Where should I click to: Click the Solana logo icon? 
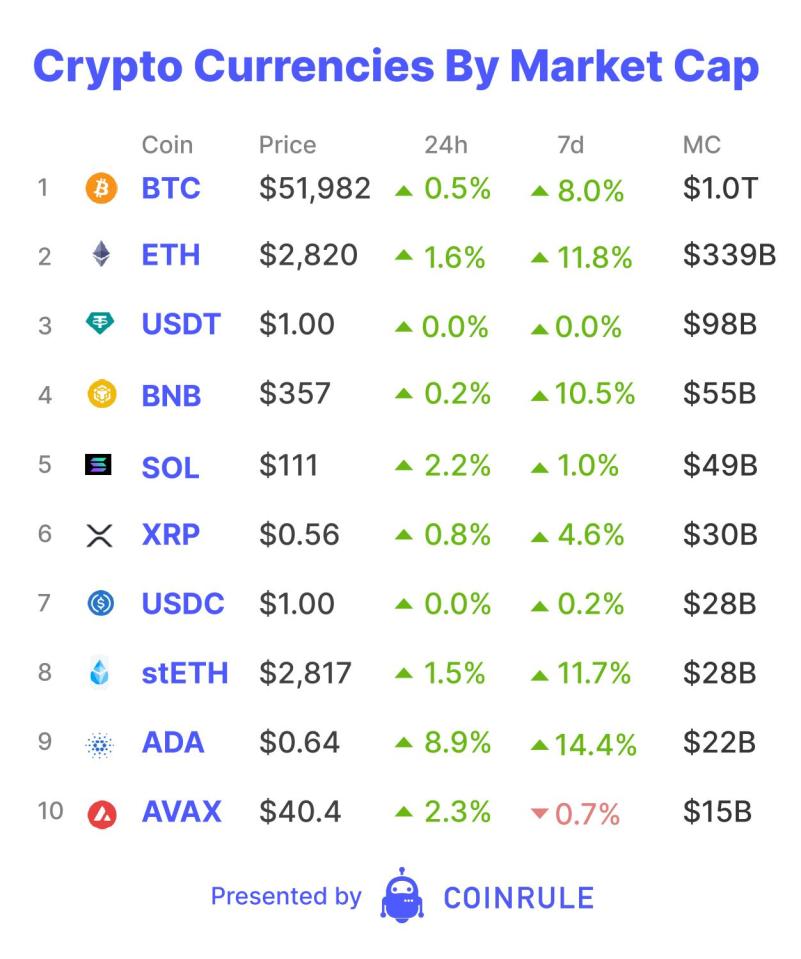[x=101, y=465]
